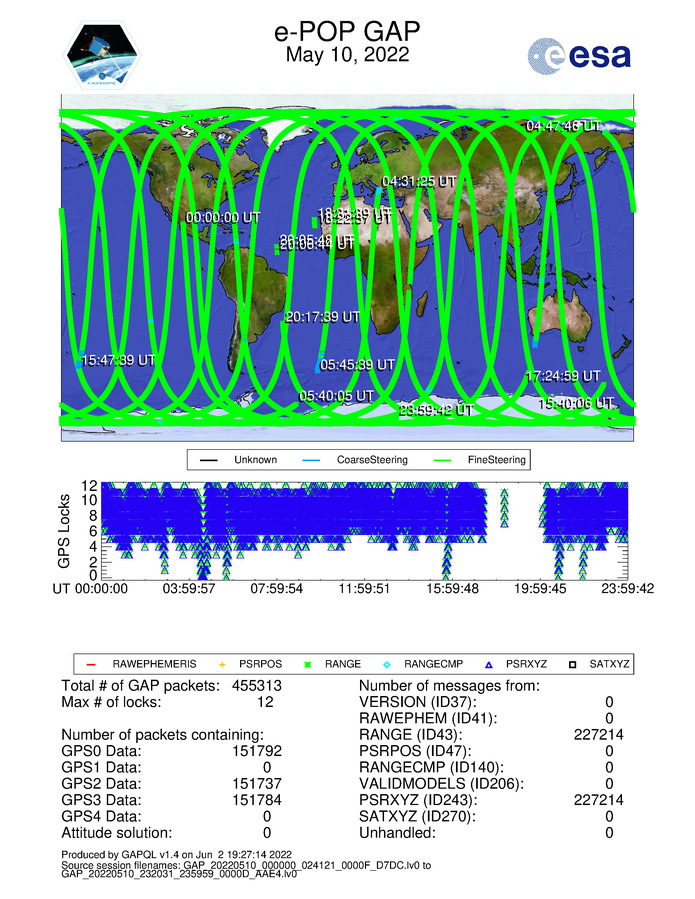Click the 17:24:59 UT map label
The width and height of the screenshot is (695, 899).
point(563,376)
